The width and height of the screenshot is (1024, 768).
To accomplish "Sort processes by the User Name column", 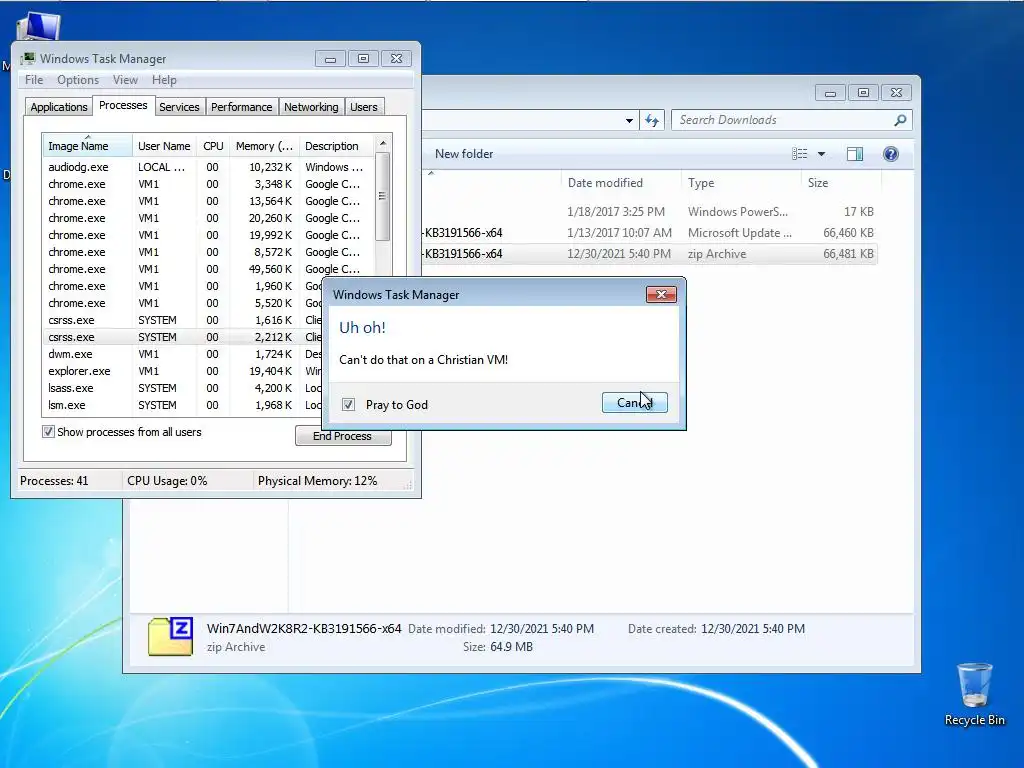I will coord(164,146).
